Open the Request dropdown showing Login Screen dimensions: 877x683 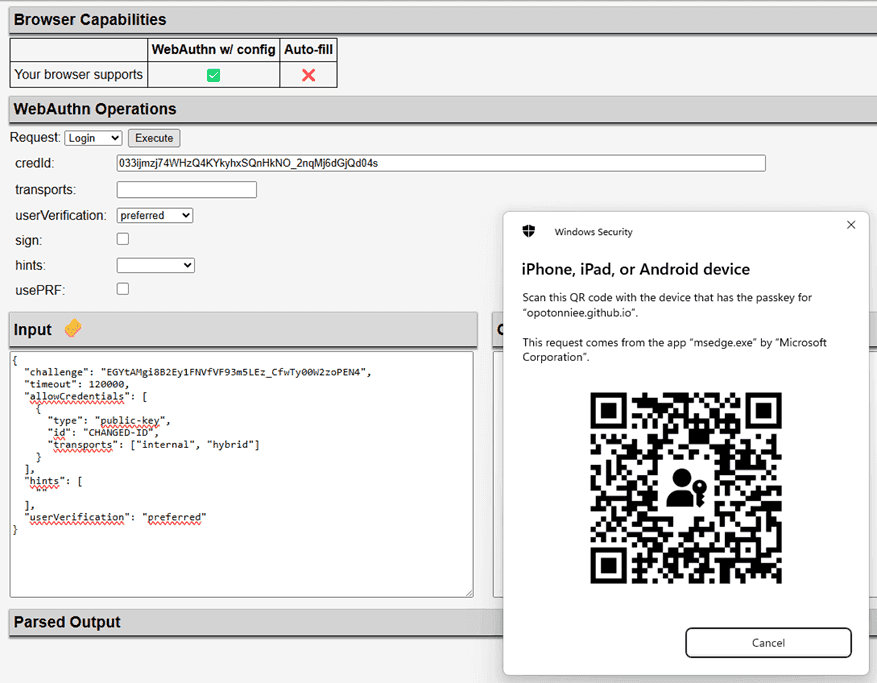(93, 138)
